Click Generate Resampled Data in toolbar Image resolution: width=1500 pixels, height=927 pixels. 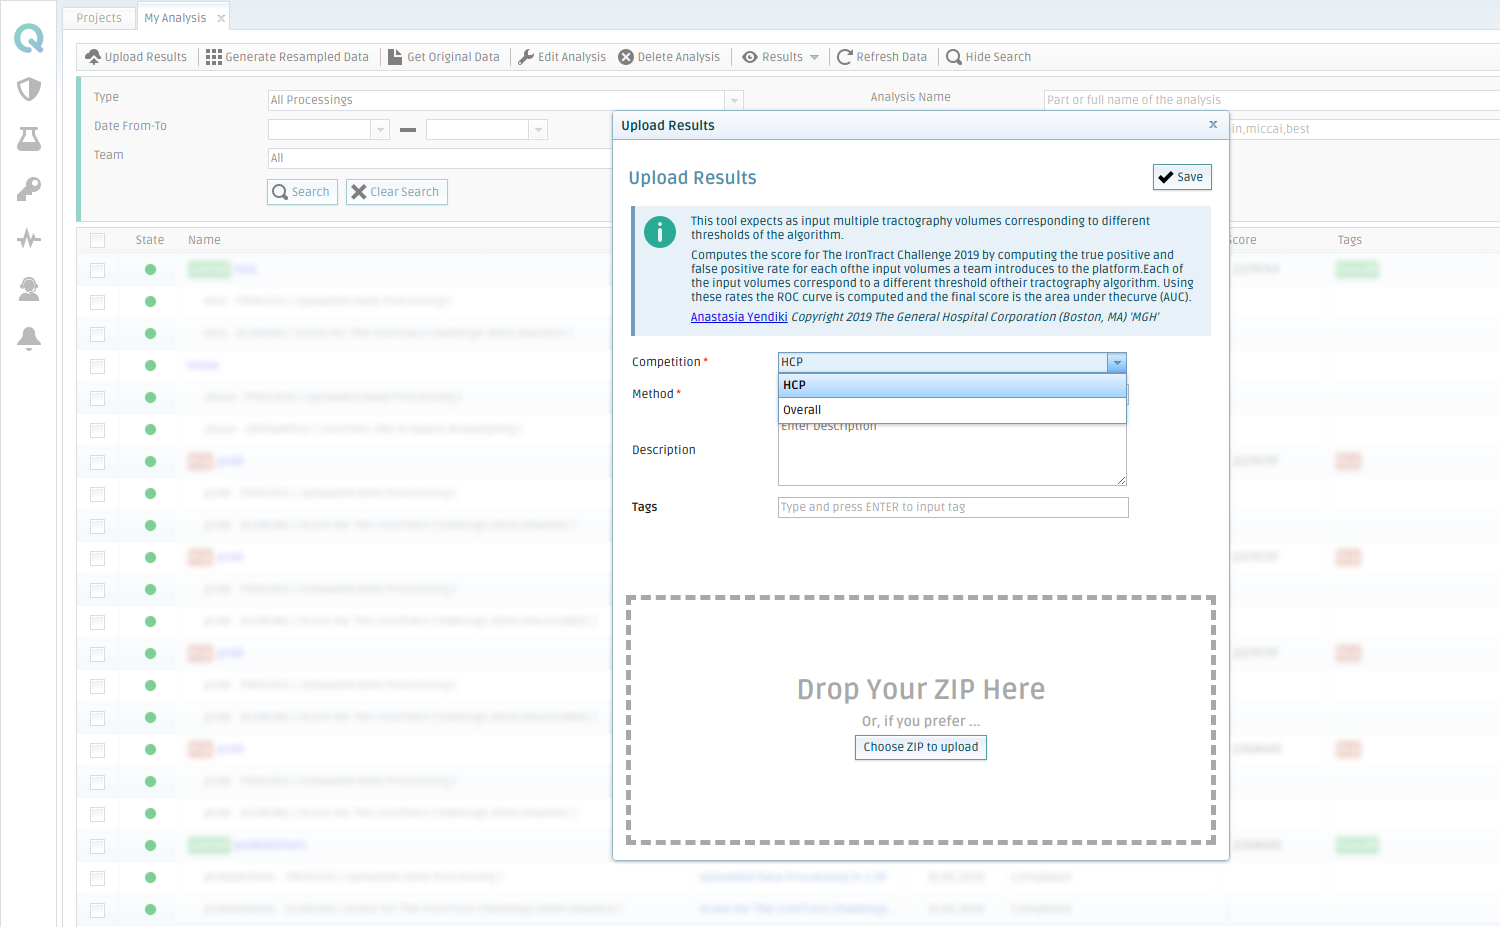coord(287,57)
